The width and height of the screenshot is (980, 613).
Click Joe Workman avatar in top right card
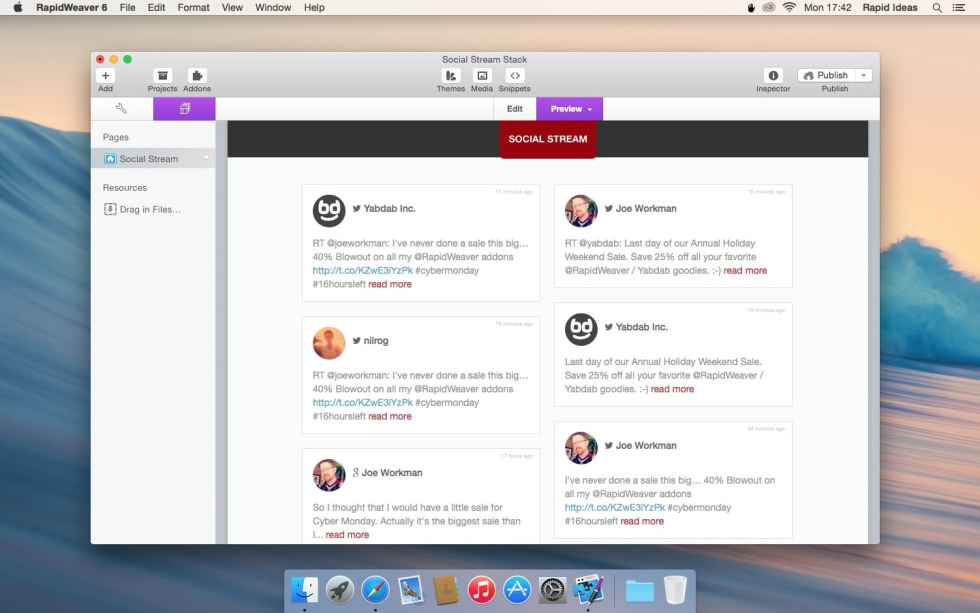click(x=581, y=211)
